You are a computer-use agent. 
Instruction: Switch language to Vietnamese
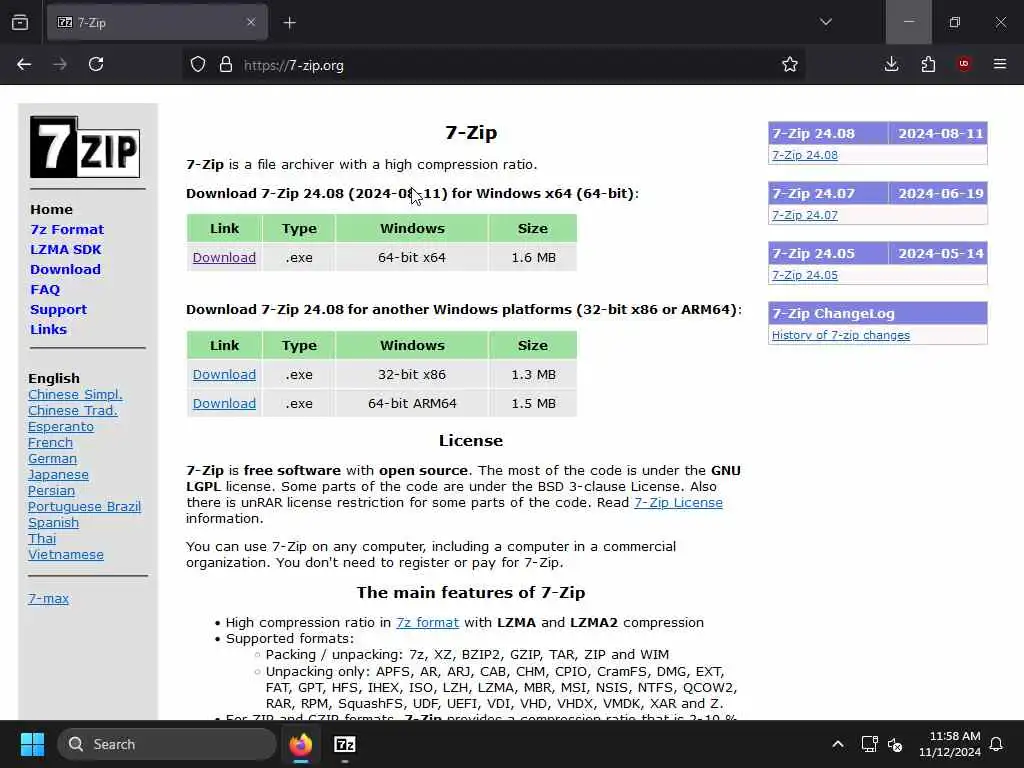coord(66,554)
